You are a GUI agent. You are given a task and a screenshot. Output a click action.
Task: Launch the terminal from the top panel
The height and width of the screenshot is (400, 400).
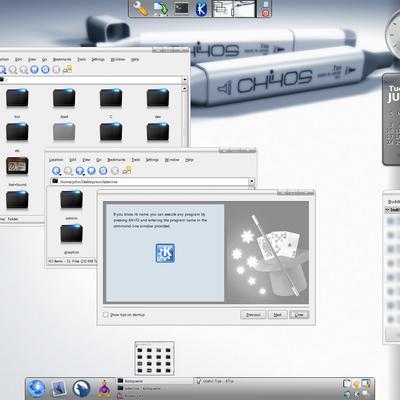[x=181, y=9]
